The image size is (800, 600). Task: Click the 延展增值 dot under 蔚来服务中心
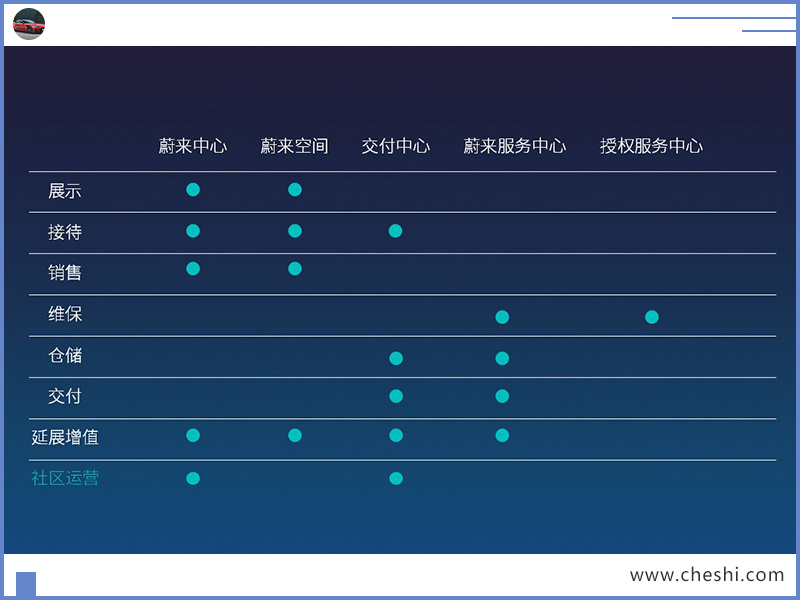pyautogui.click(x=502, y=436)
